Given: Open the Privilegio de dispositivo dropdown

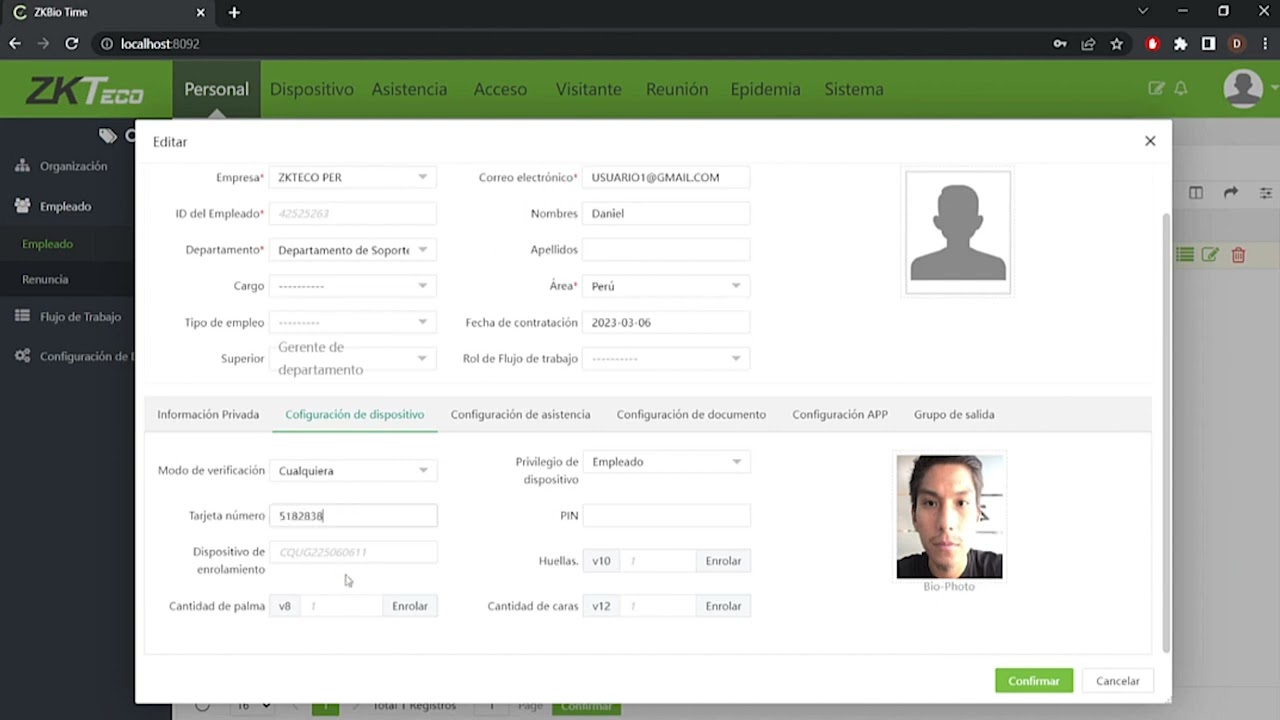Looking at the screenshot, I should coord(666,462).
